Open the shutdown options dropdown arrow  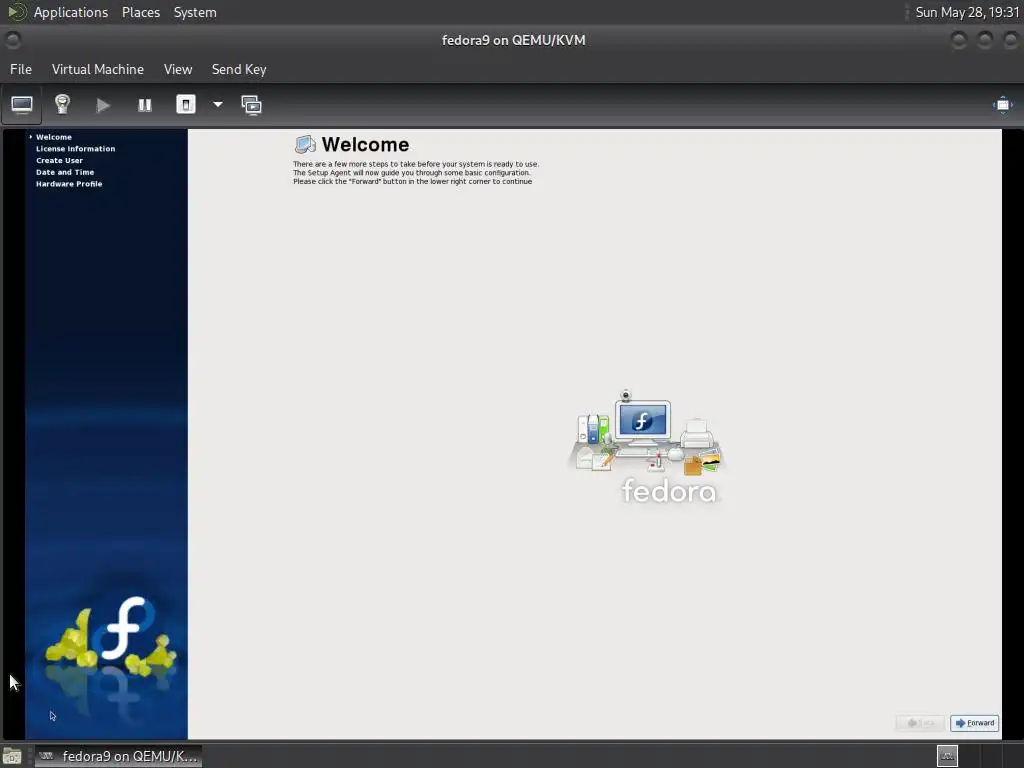point(217,104)
